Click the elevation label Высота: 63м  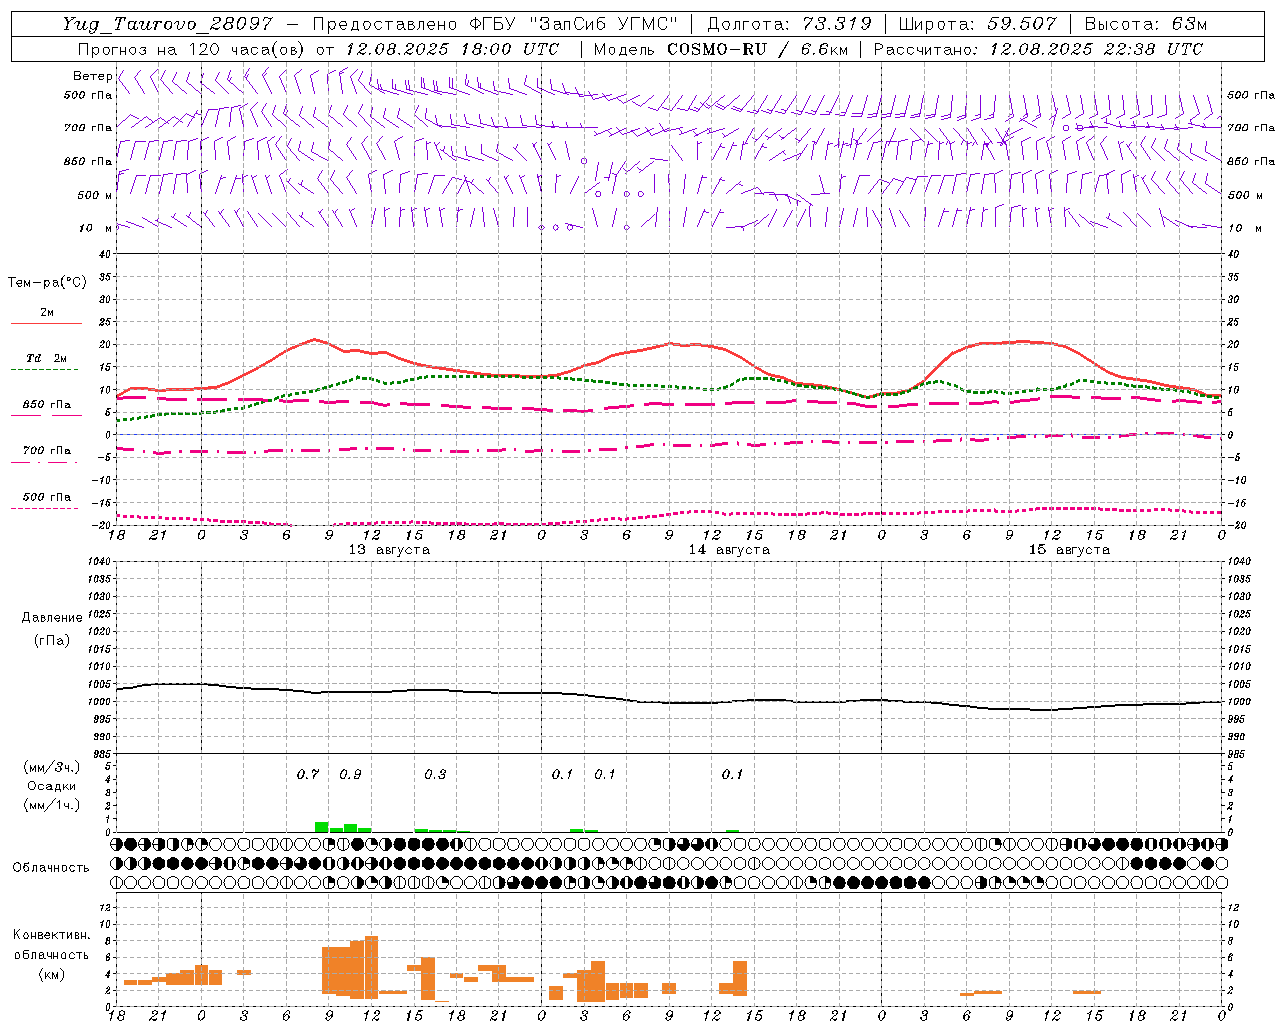tap(1146, 24)
